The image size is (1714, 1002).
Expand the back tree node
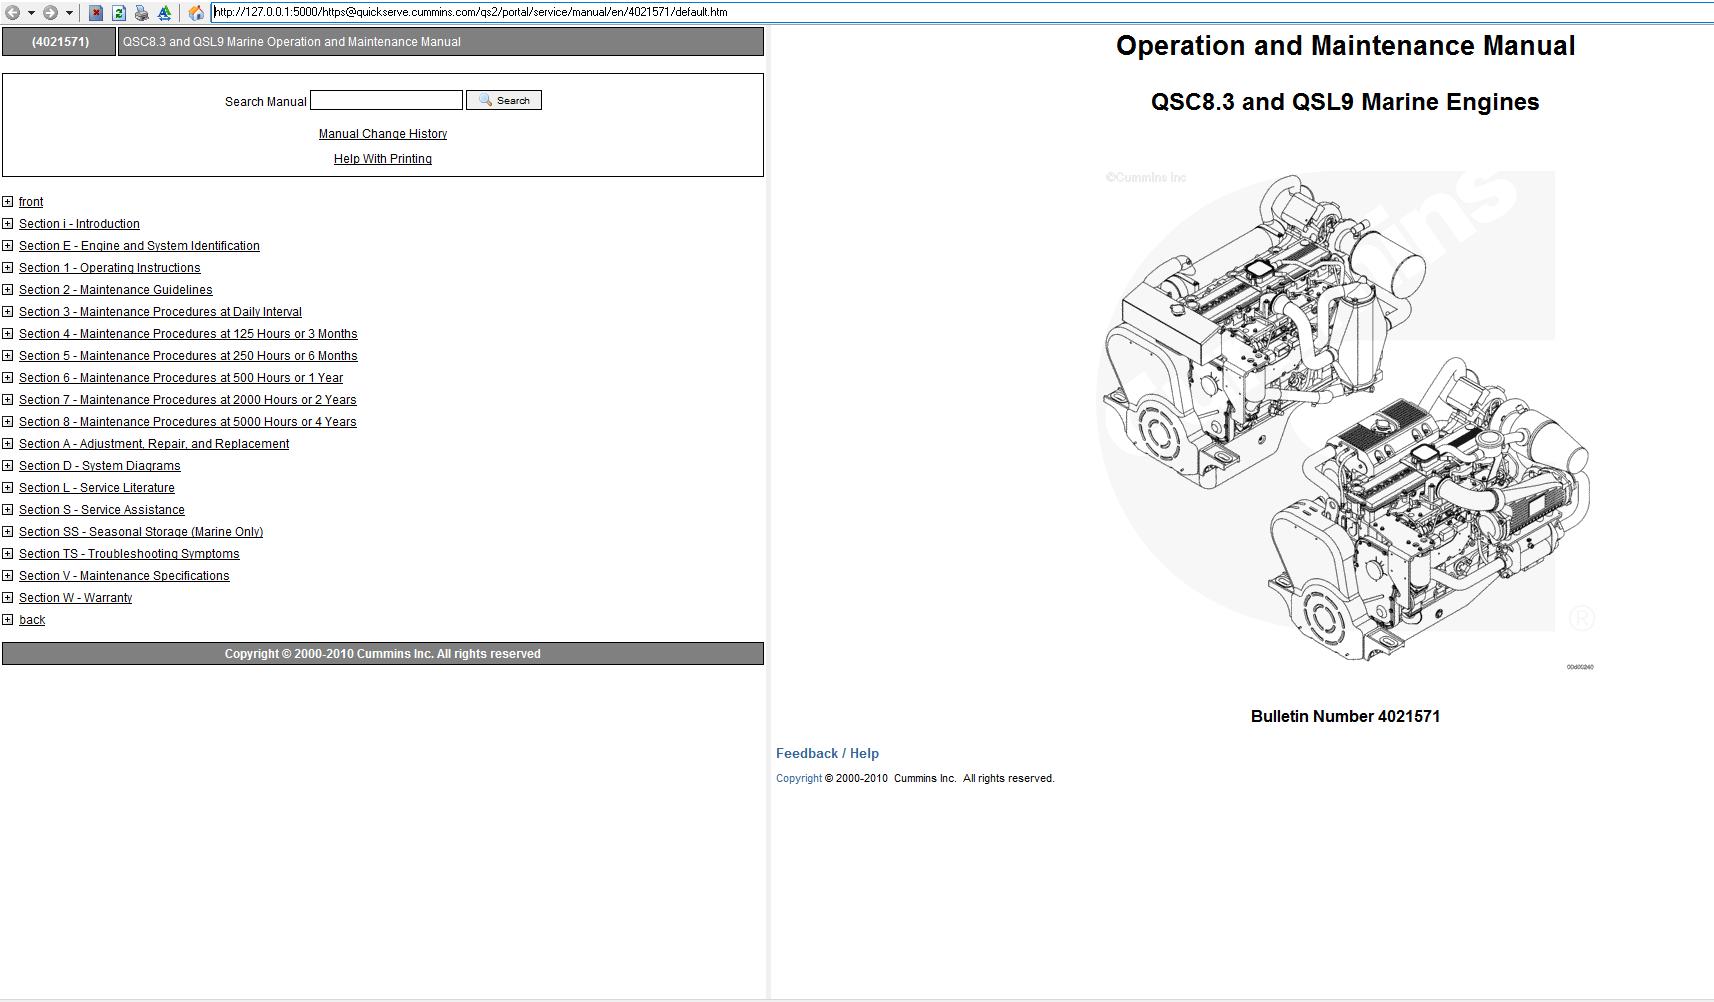click(x=8, y=619)
